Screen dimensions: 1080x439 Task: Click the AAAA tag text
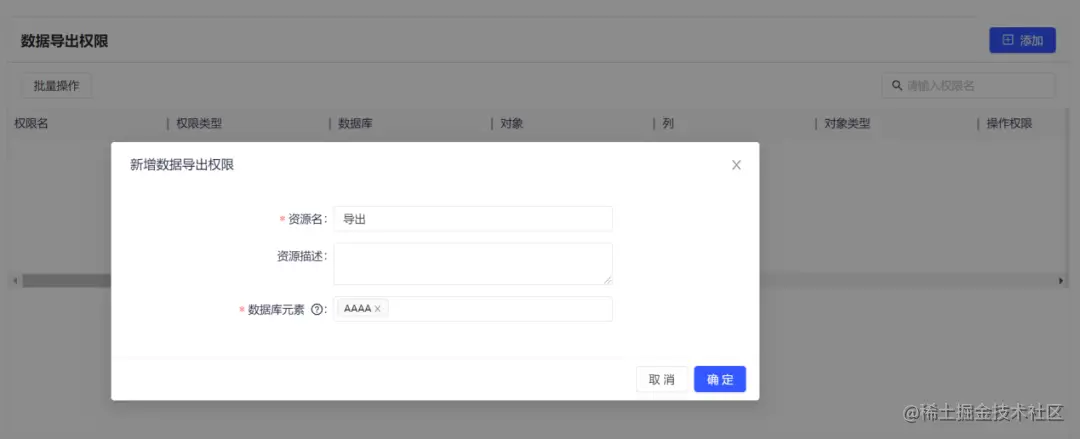pyautogui.click(x=357, y=309)
